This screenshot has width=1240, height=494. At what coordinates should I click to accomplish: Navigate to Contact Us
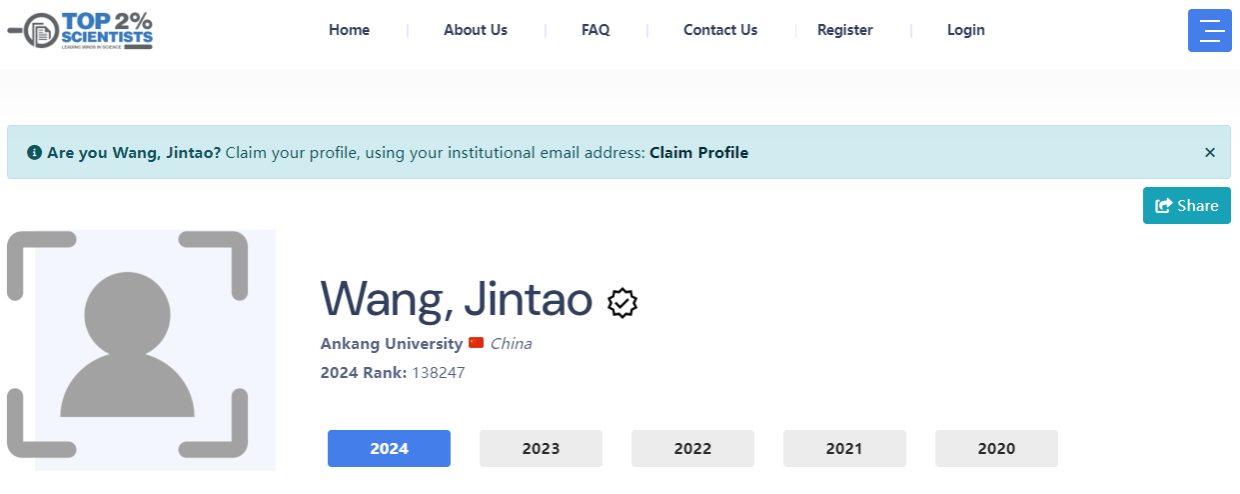tap(720, 30)
